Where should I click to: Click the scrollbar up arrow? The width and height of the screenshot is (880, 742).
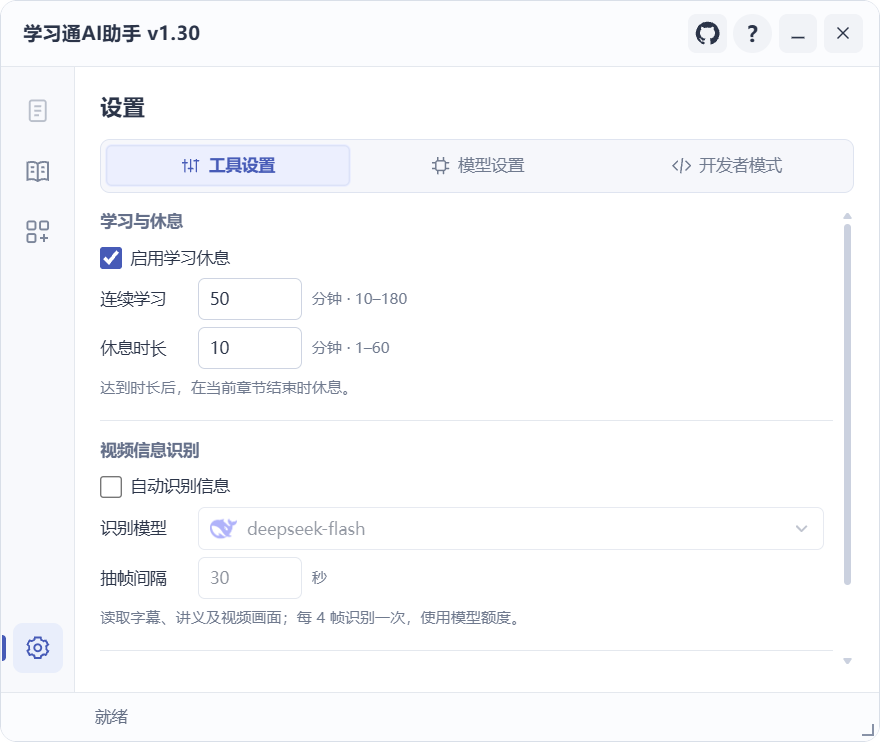(x=847, y=216)
